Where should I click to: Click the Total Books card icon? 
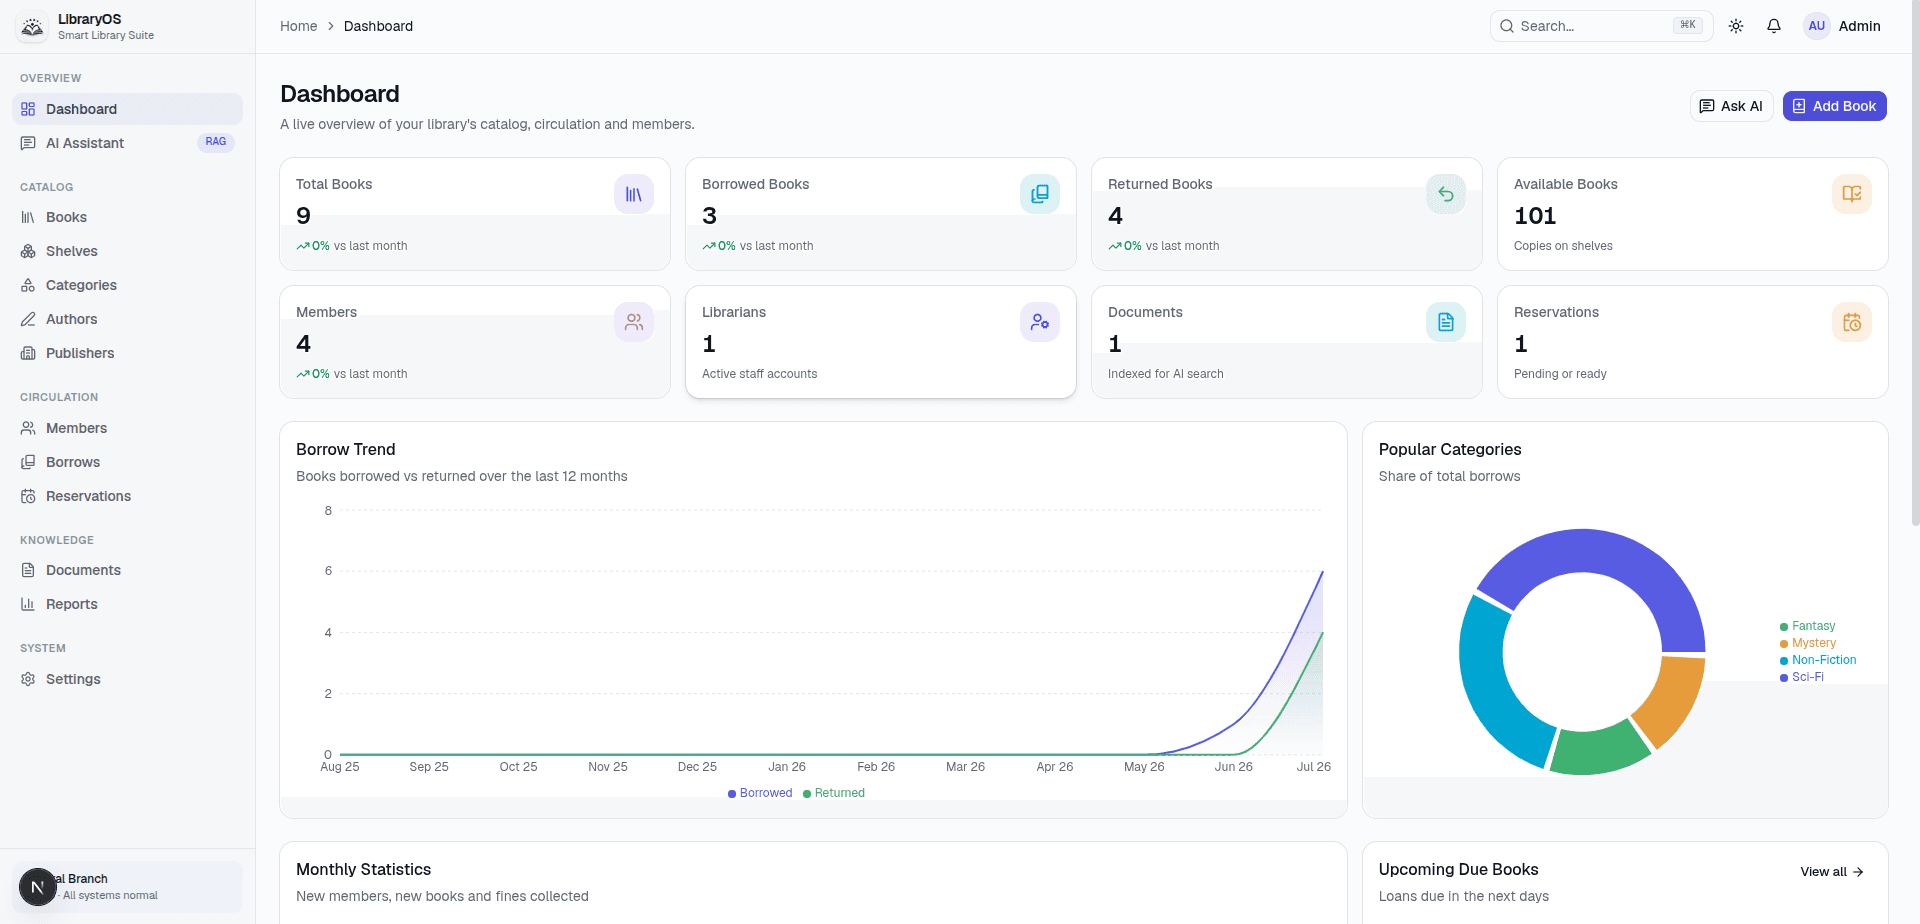click(x=634, y=194)
